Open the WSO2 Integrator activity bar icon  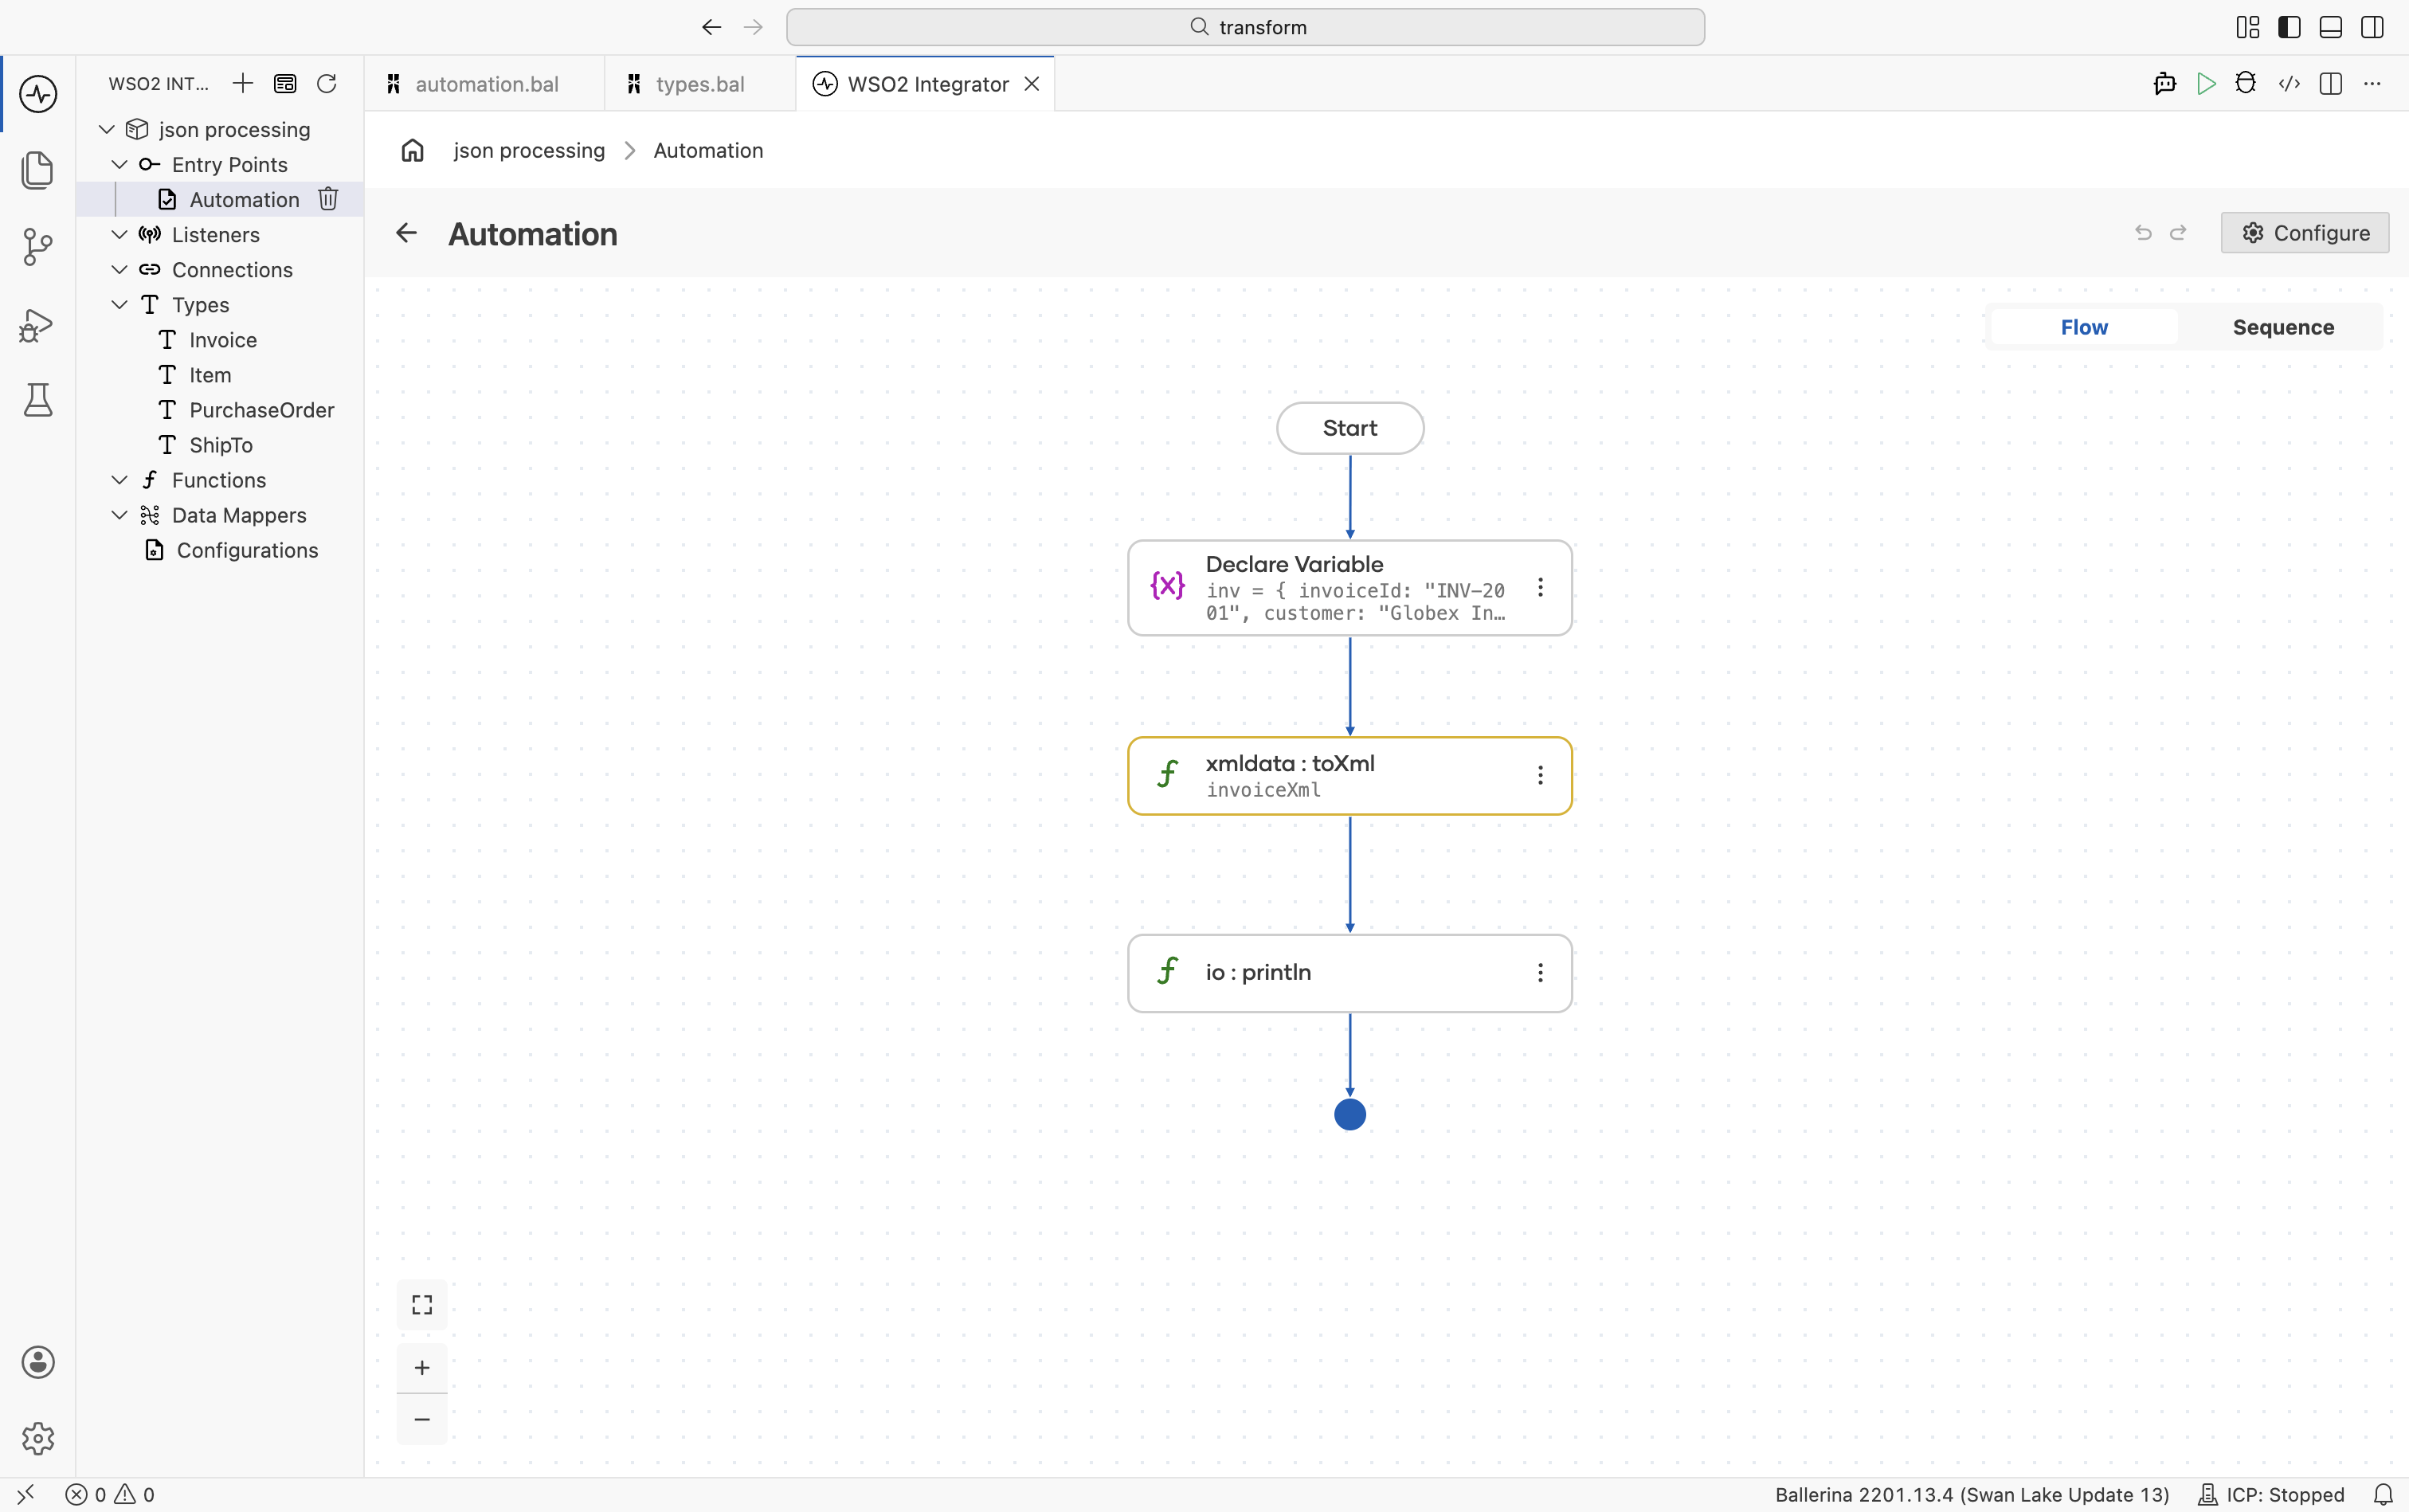point(38,94)
